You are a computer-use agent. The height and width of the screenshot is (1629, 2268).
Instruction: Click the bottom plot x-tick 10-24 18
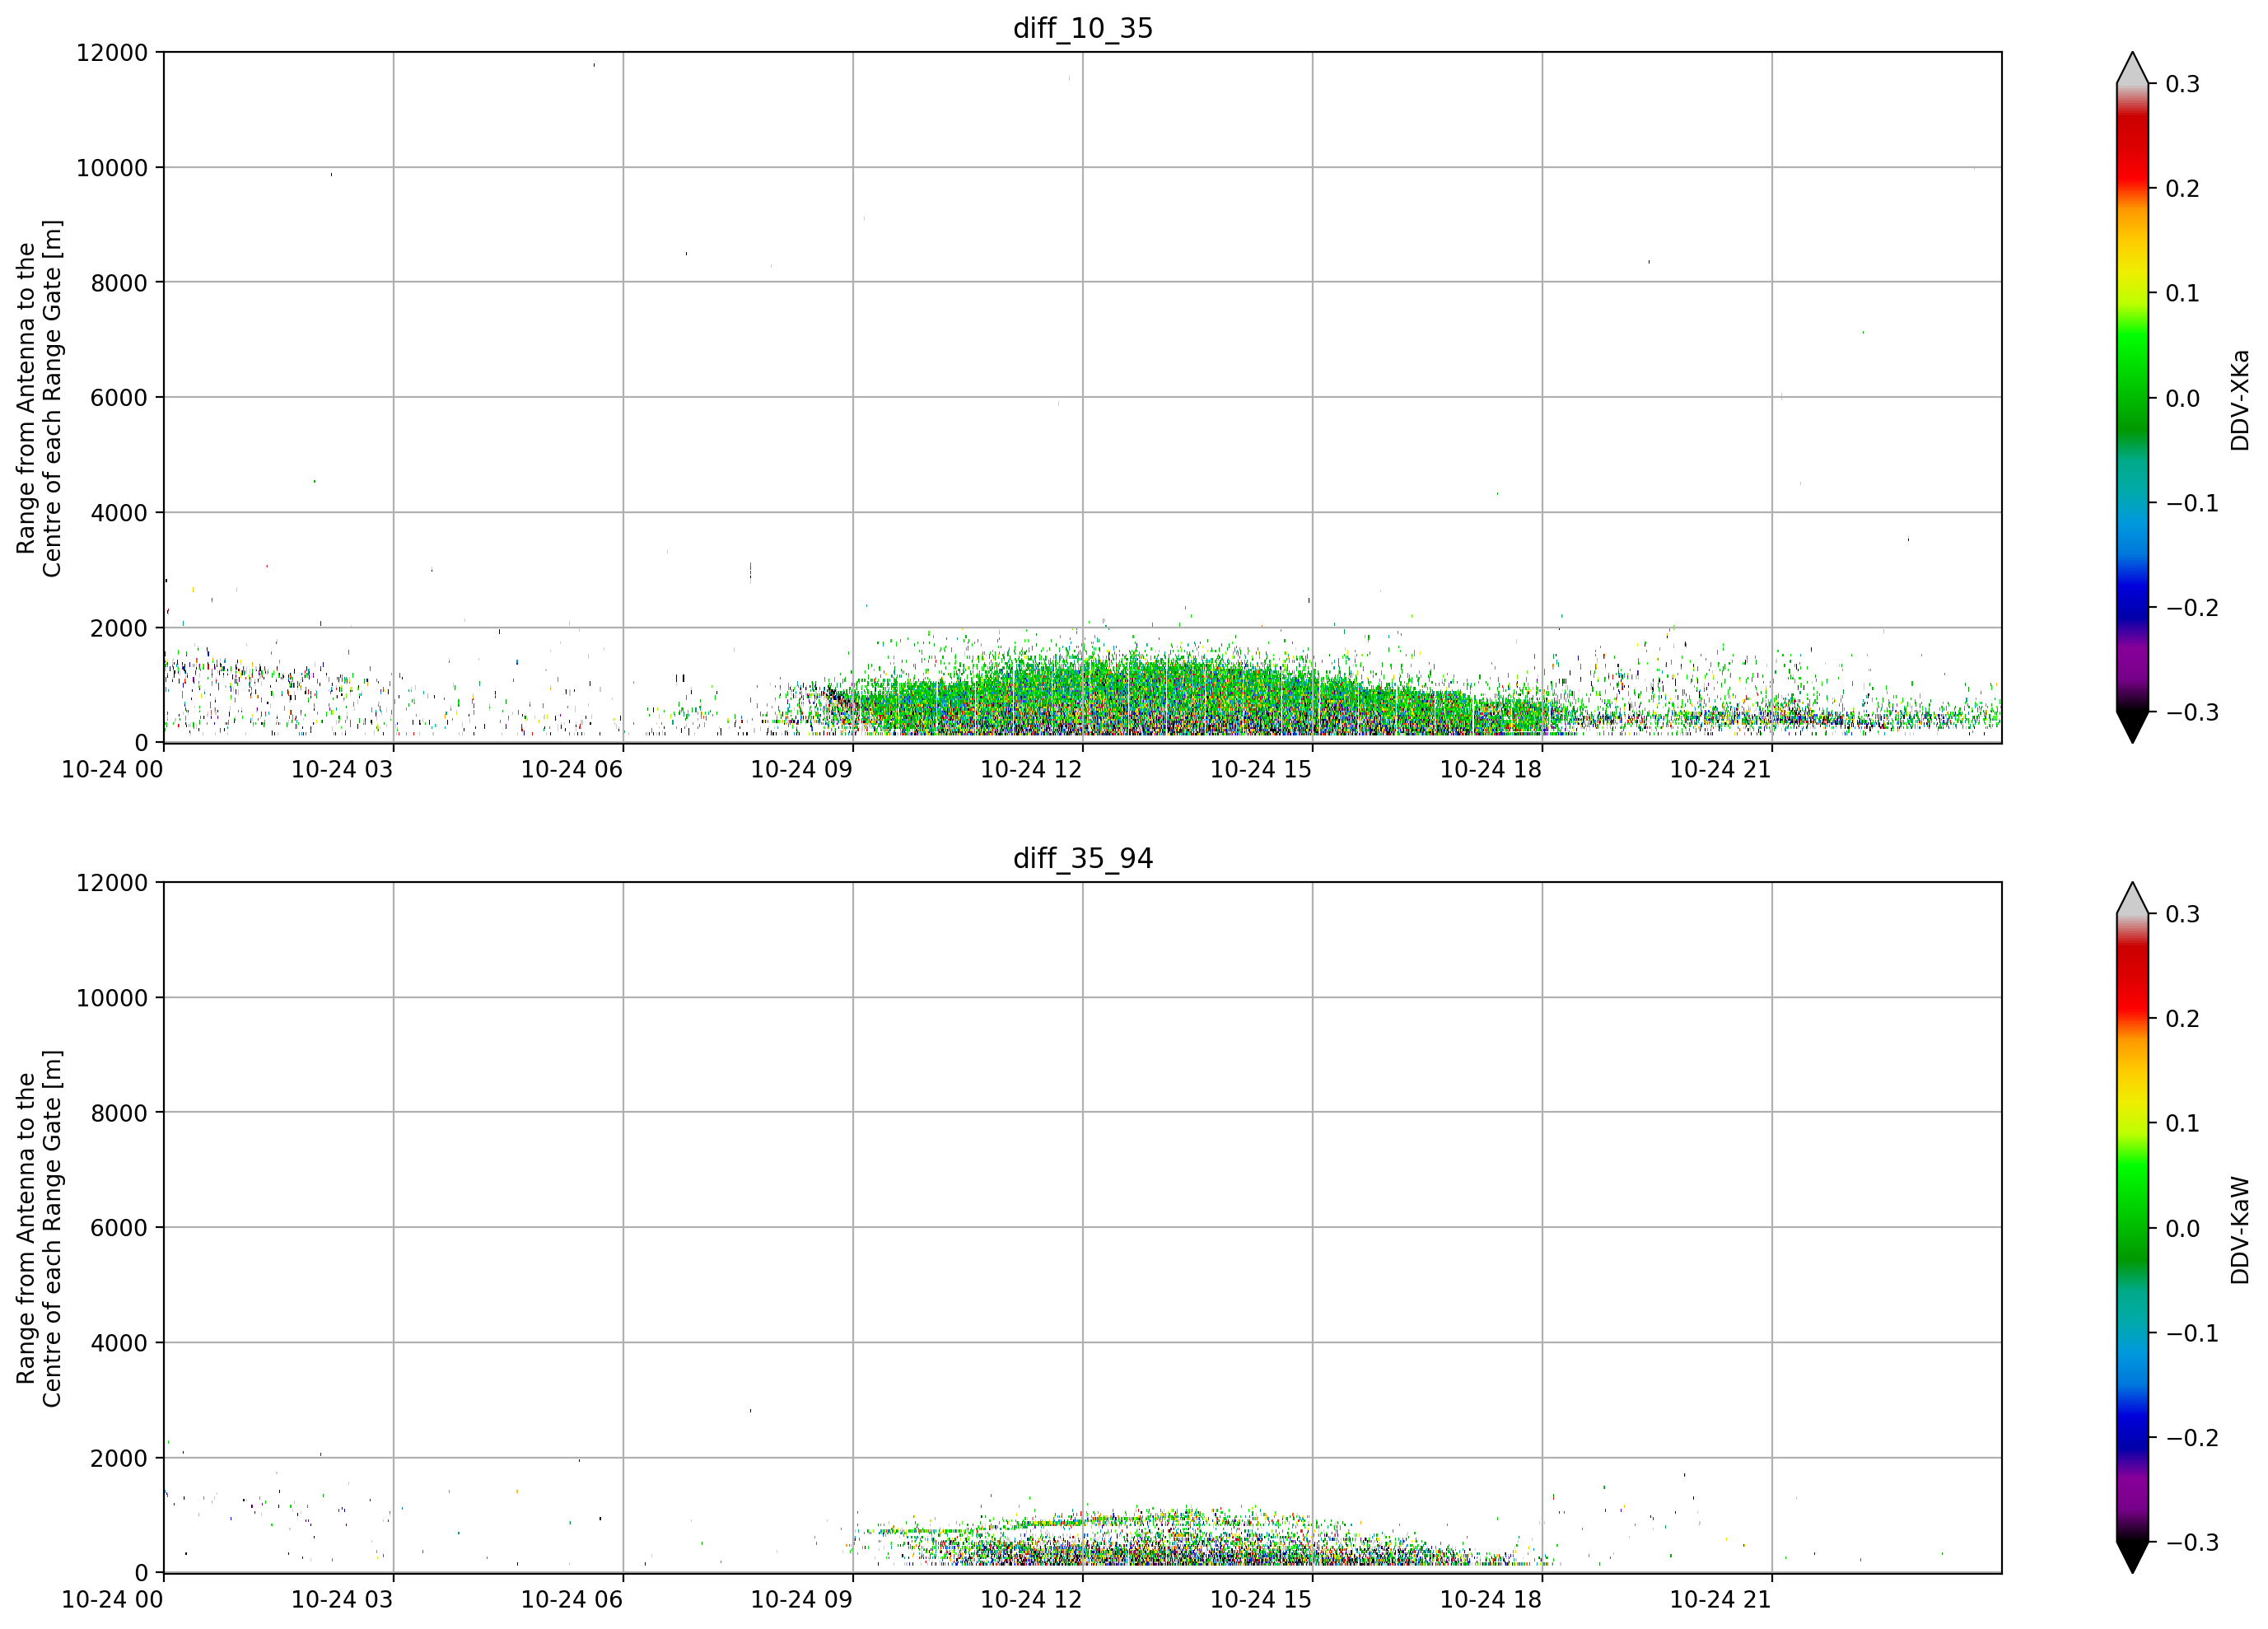(x=1491, y=1599)
